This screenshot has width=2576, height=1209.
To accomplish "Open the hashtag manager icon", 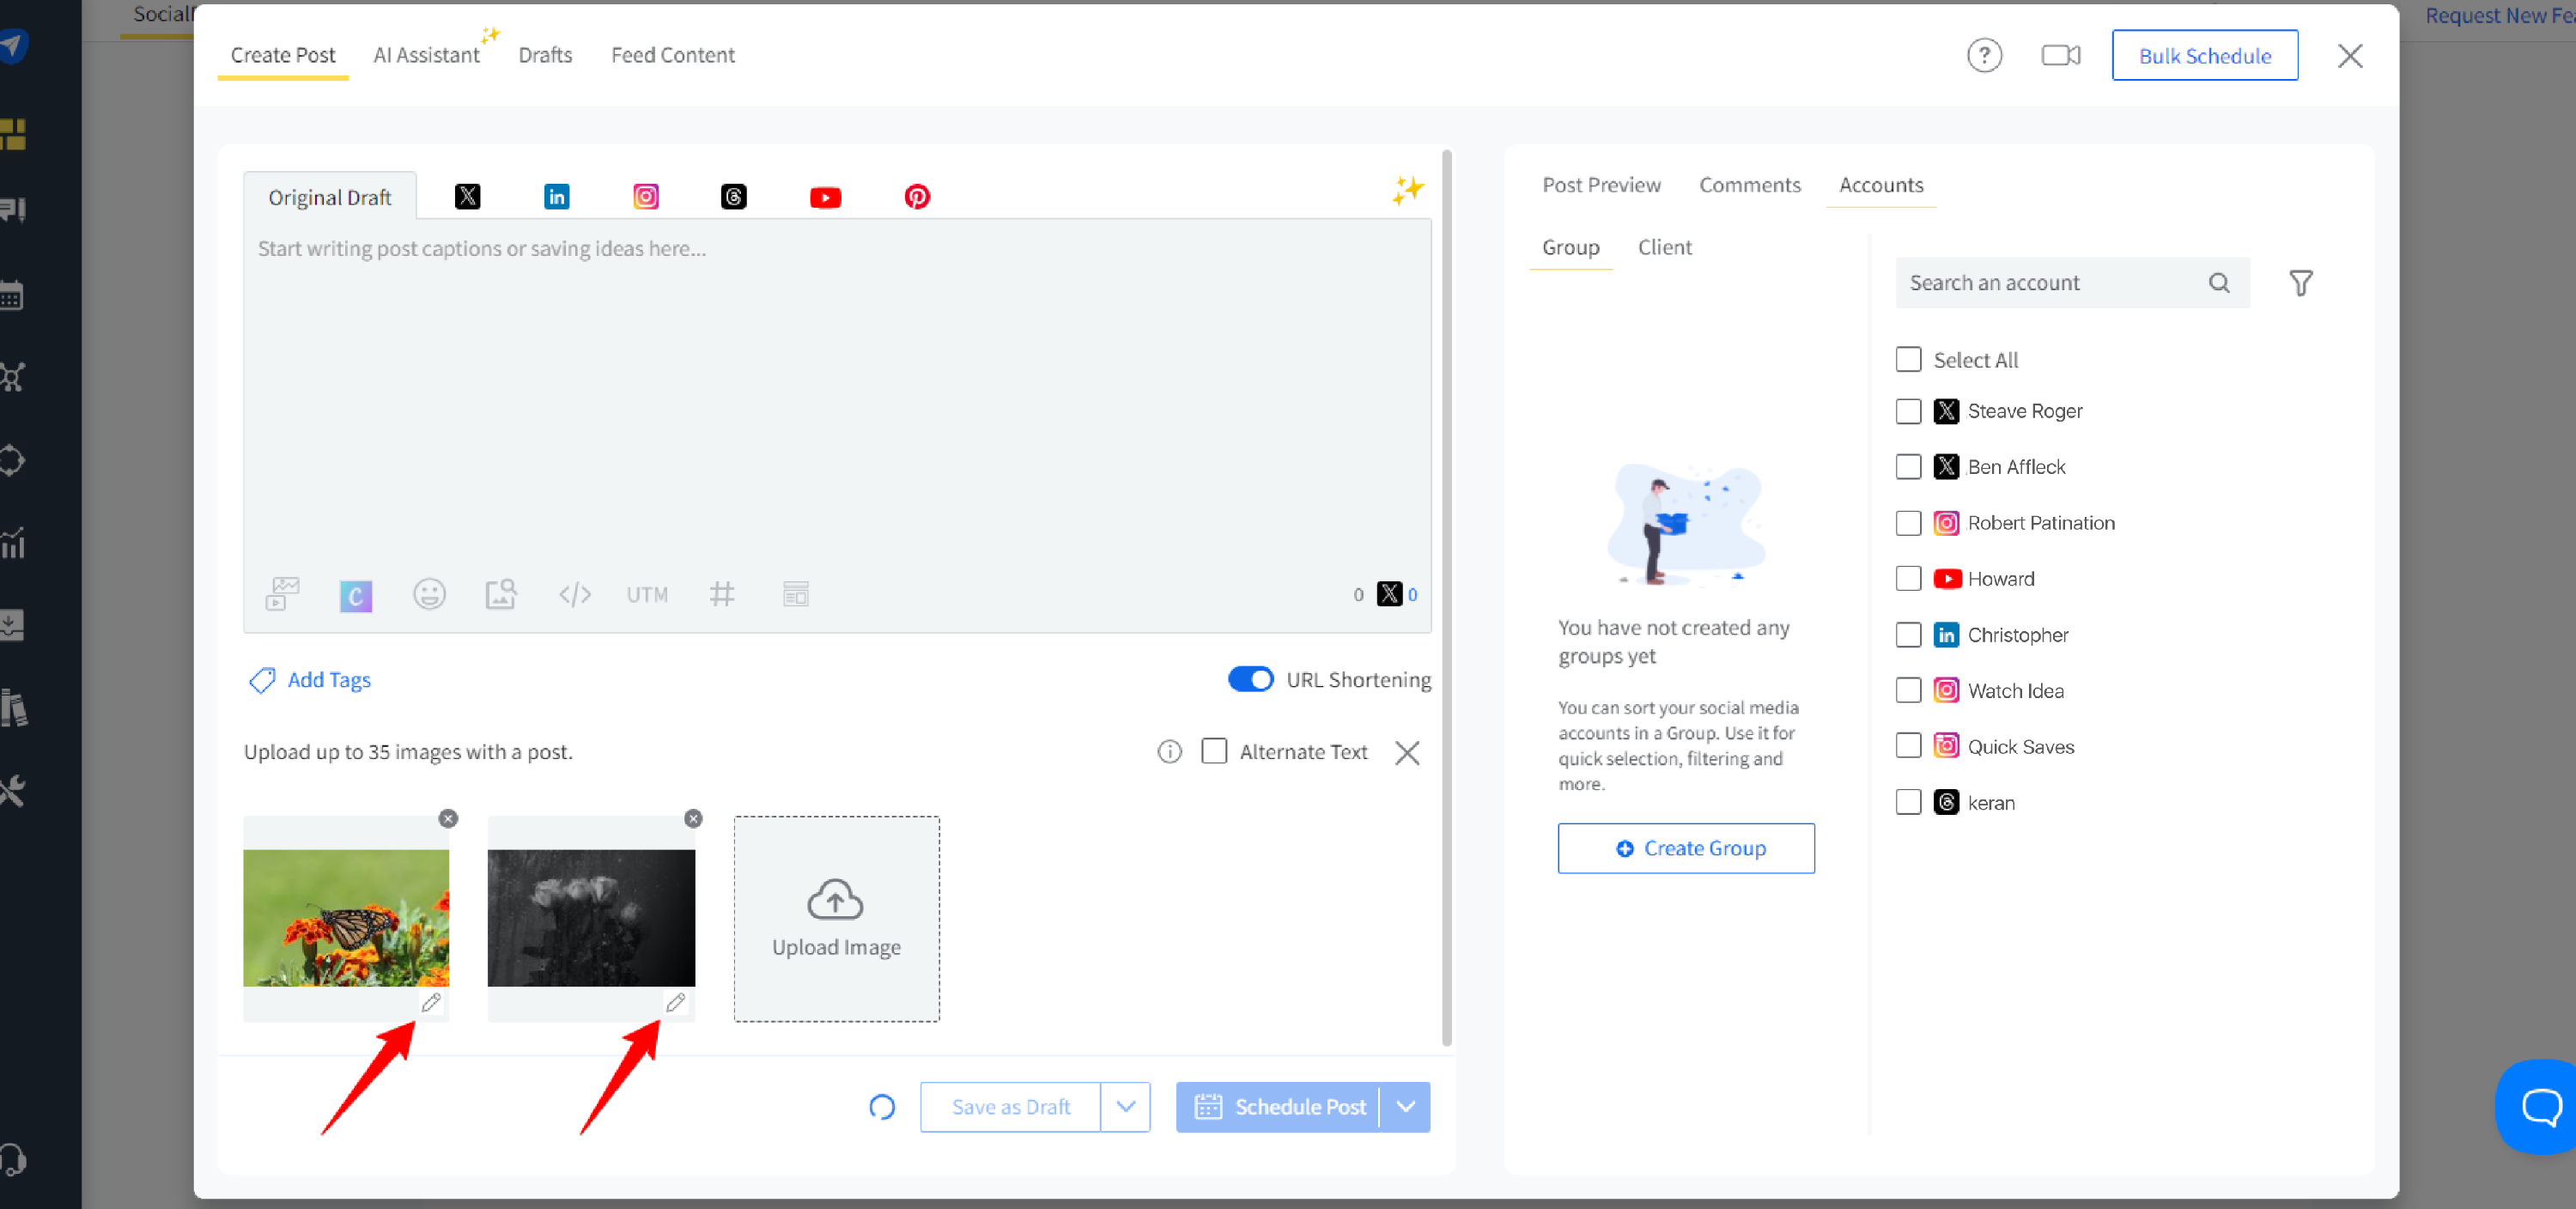I will click(721, 595).
